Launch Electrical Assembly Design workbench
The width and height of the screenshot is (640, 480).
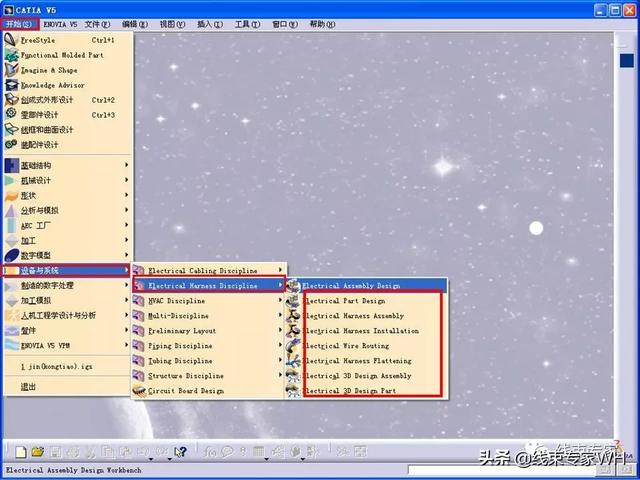[x=367, y=286]
